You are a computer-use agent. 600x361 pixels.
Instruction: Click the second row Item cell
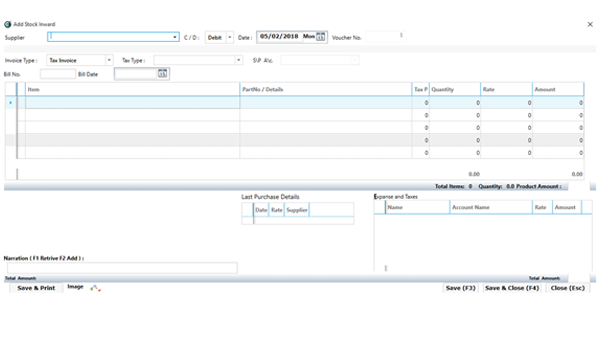pyautogui.click(x=132, y=115)
